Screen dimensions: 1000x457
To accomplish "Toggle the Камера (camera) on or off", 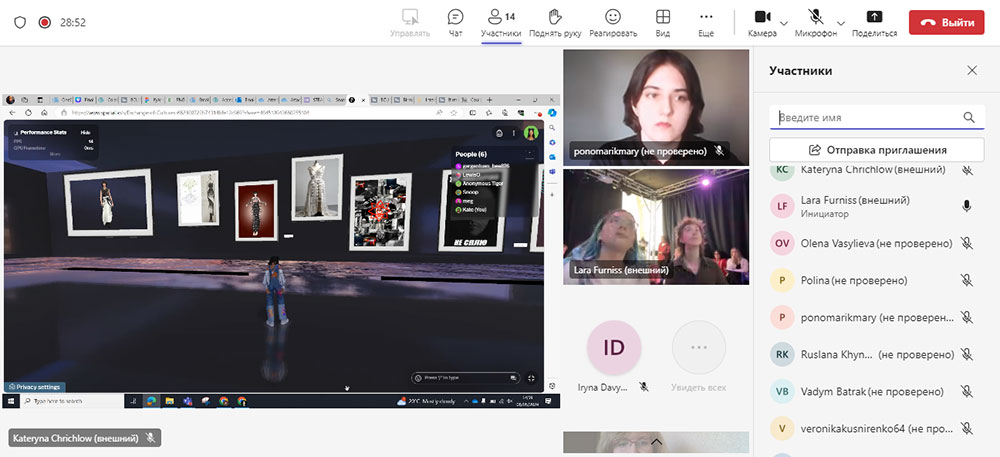I will tap(761, 17).
